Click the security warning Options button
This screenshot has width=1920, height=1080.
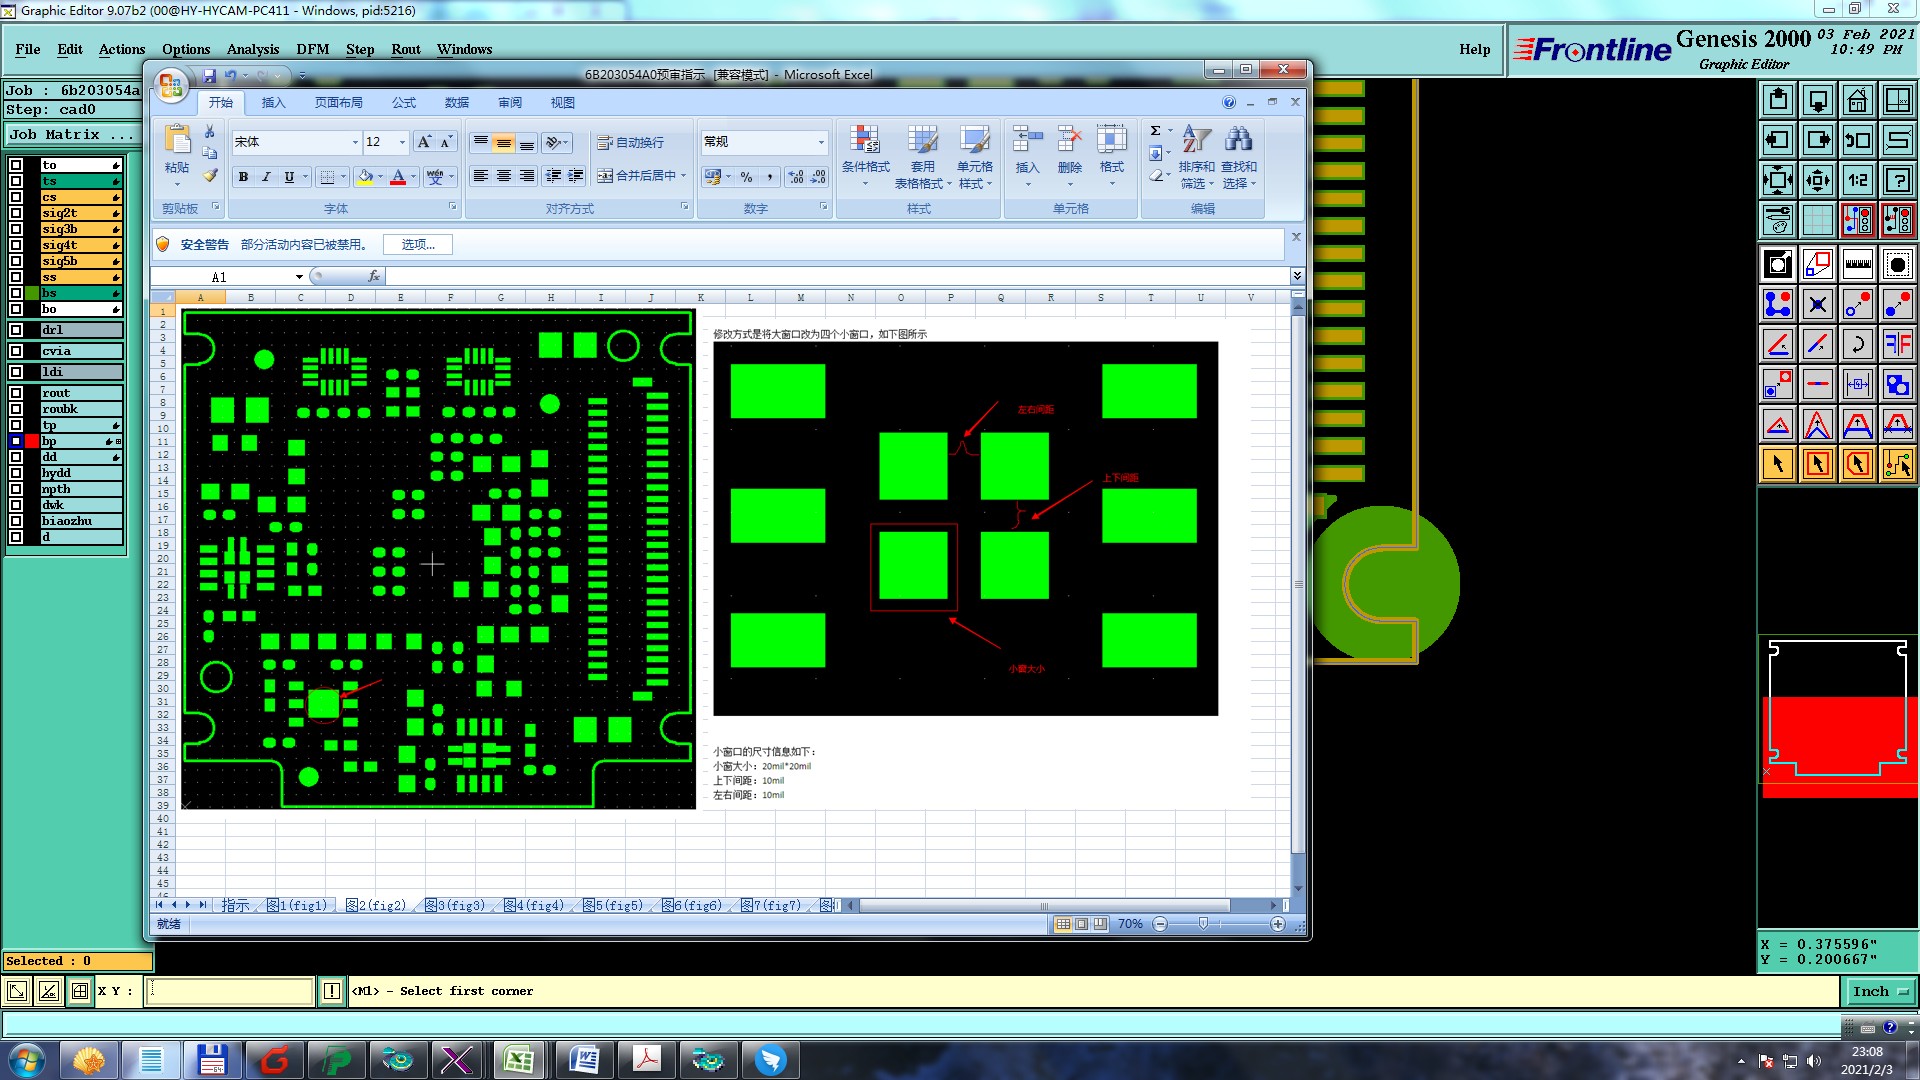(x=418, y=244)
